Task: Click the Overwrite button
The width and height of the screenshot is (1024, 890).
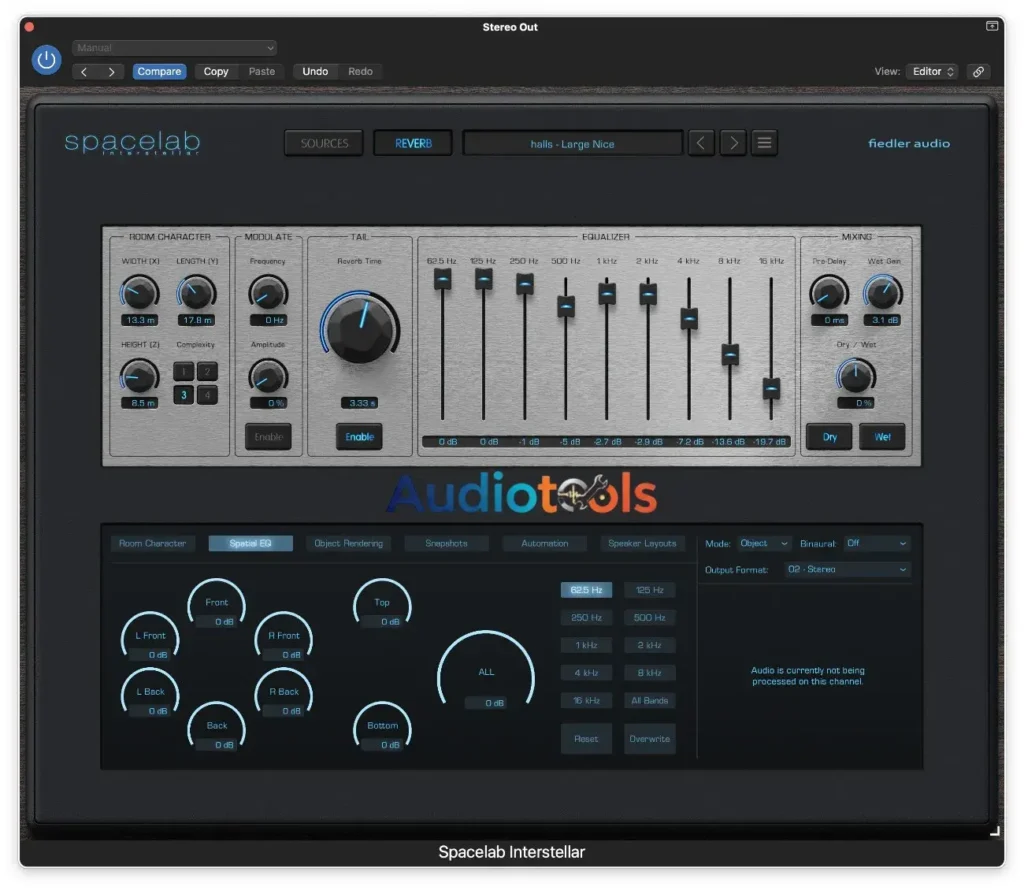Action: pos(650,739)
